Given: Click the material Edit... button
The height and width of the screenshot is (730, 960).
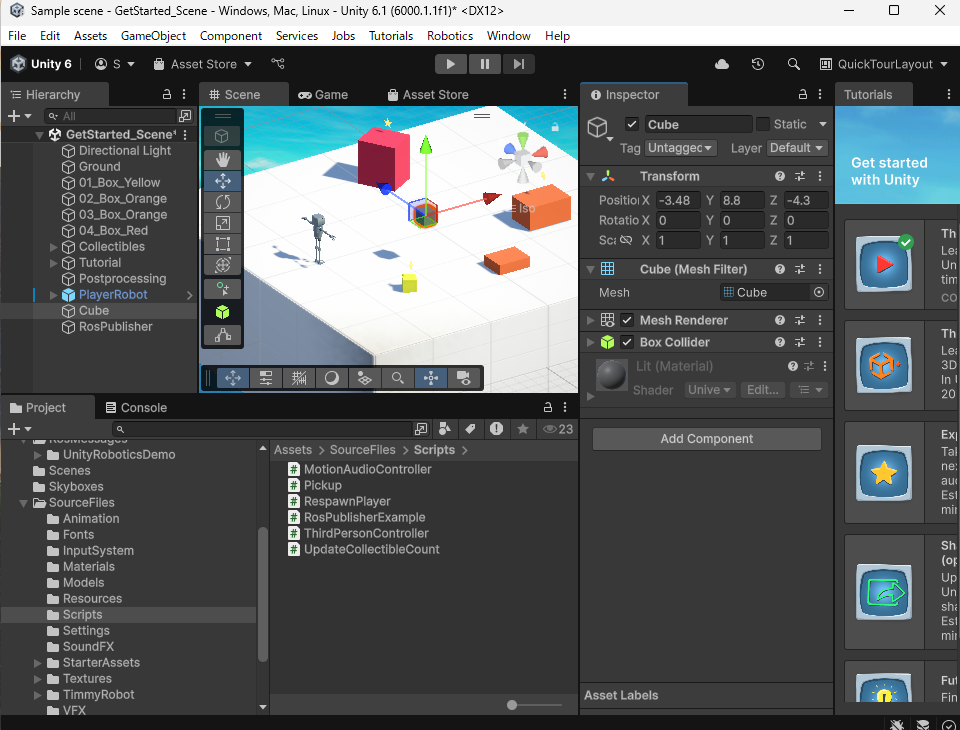Looking at the screenshot, I should pos(762,390).
